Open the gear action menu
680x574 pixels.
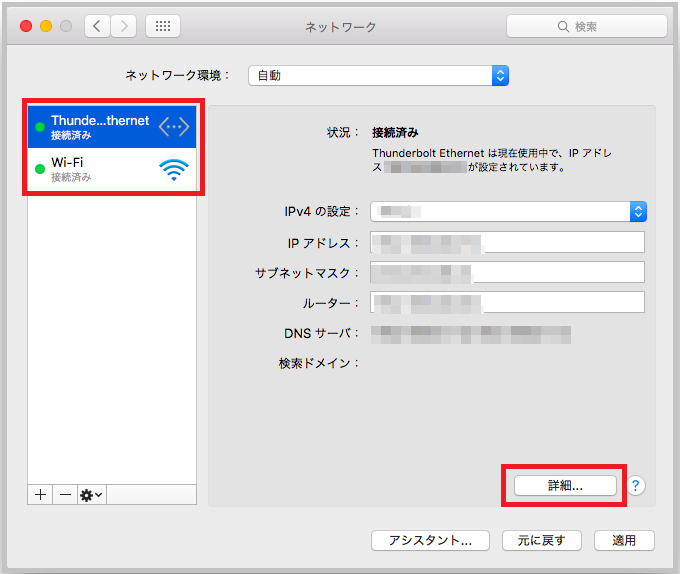click(92, 495)
